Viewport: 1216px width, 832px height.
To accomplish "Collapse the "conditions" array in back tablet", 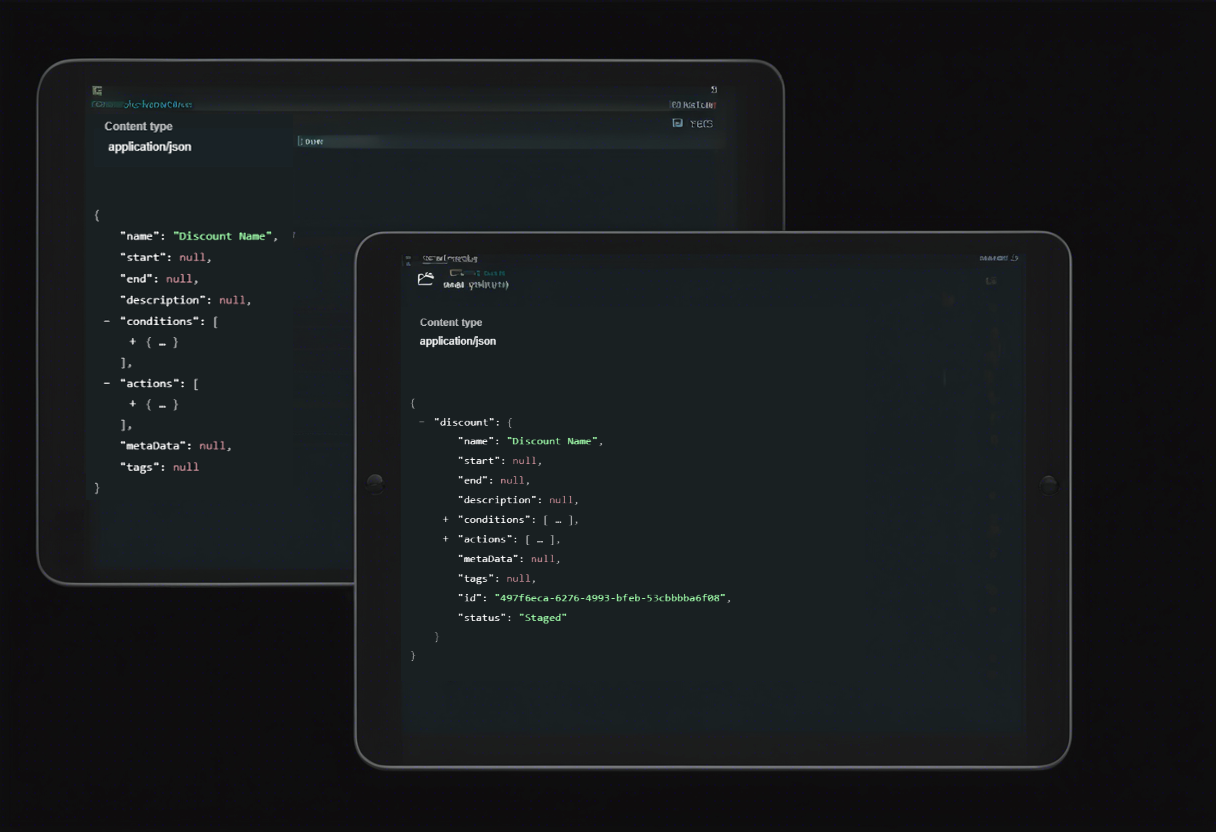I will point(107,321).
